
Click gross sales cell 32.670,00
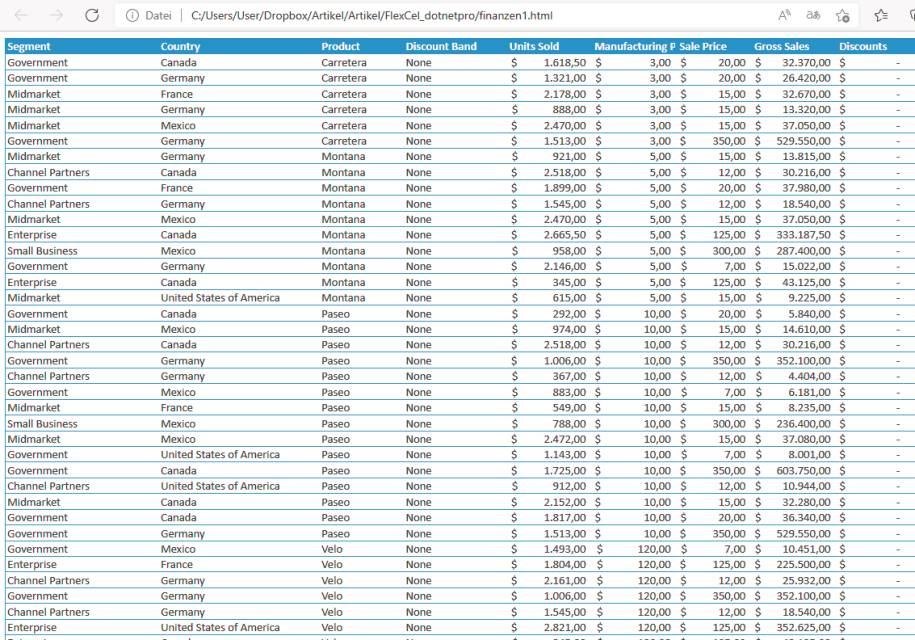(806, 94)
